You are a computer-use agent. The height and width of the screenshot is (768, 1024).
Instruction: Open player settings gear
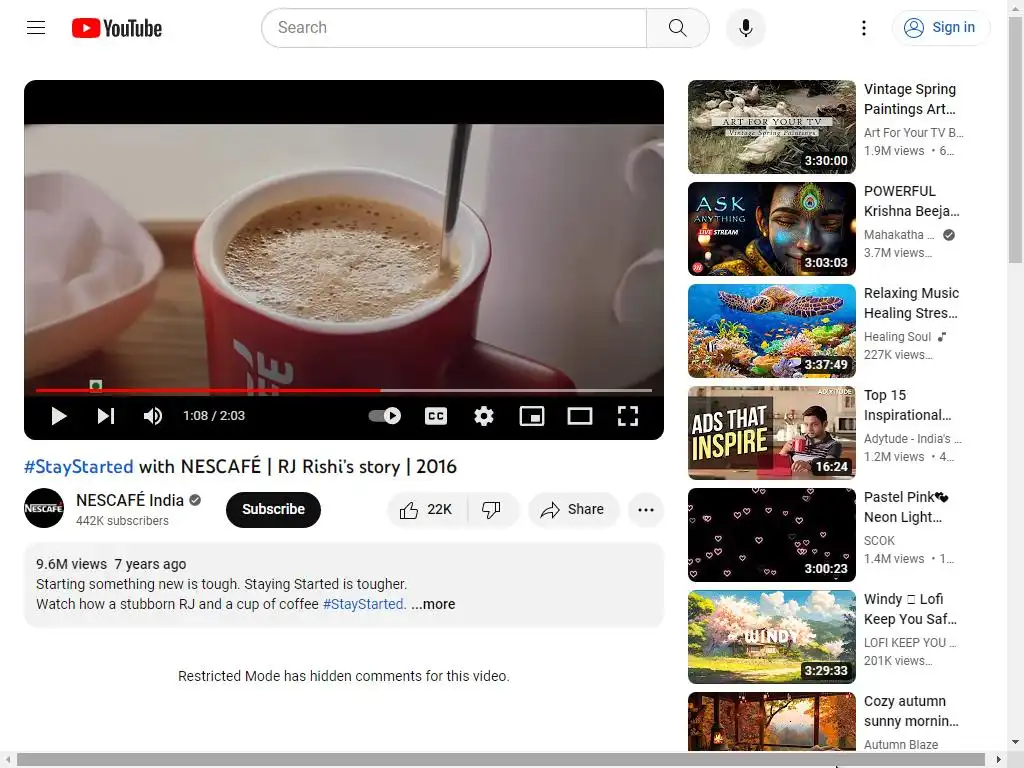click(484, 416)
